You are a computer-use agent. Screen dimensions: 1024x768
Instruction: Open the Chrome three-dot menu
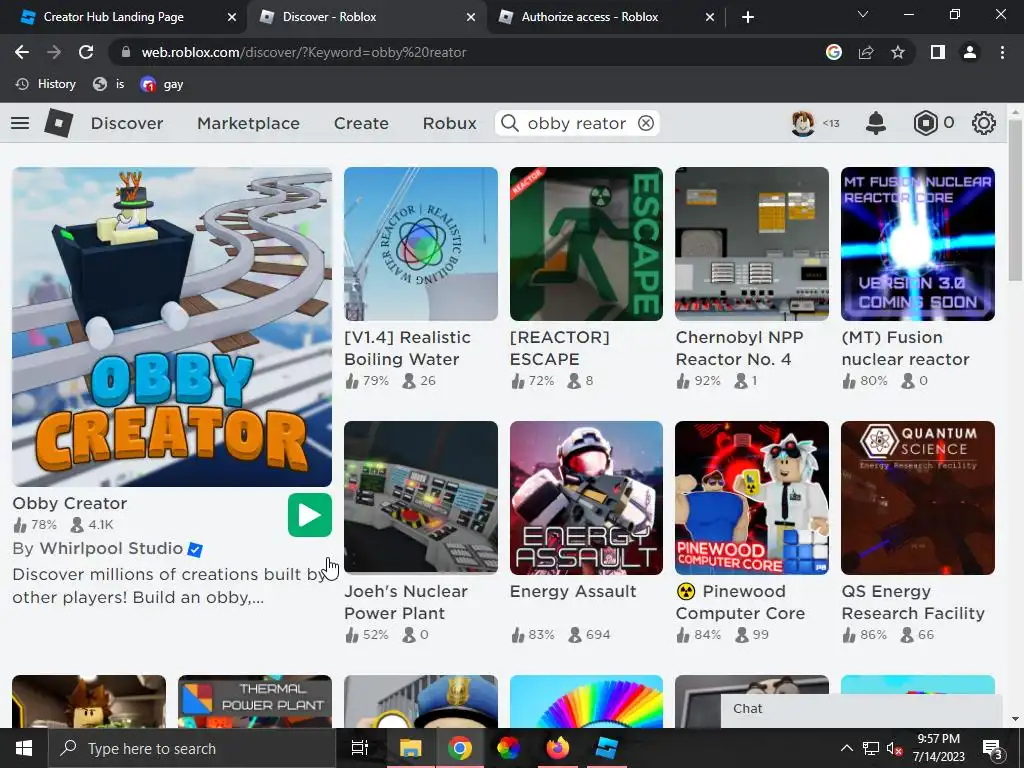pos(1002,52)
